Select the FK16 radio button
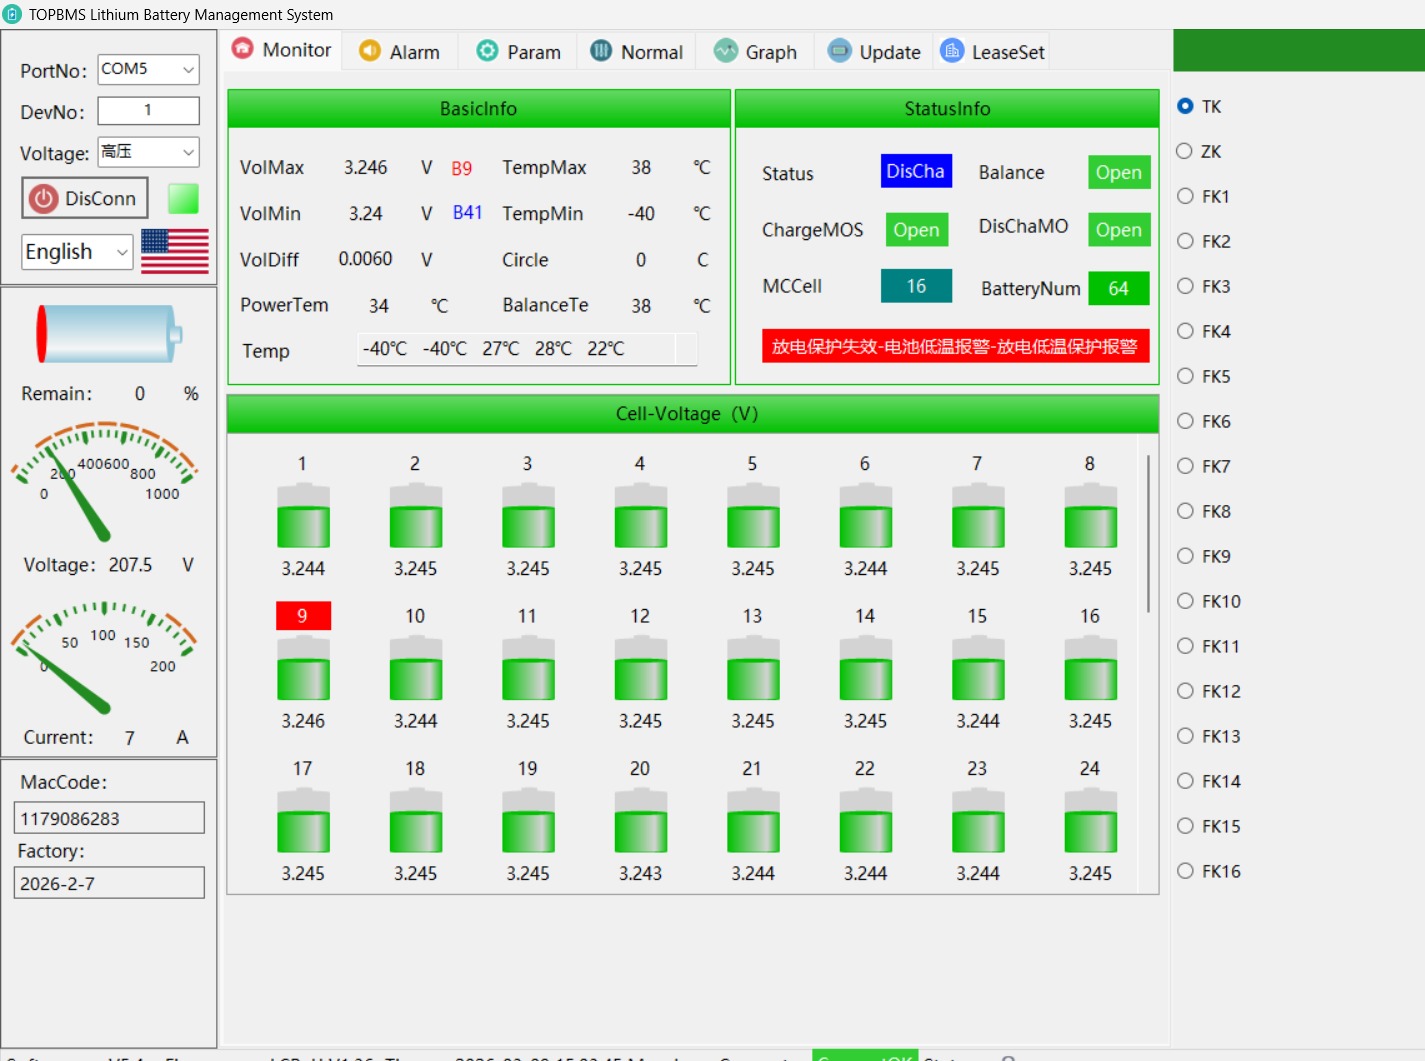The height and width of the screenshot is (1061, 1425). coord(1185,871)
